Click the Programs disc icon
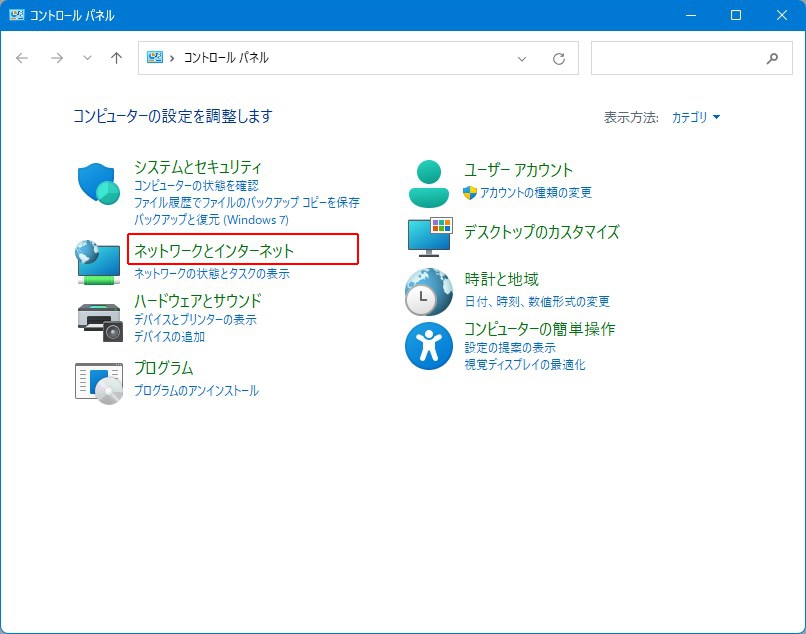The width and height of the screenshot is (806, 634). tap(98, 381)
